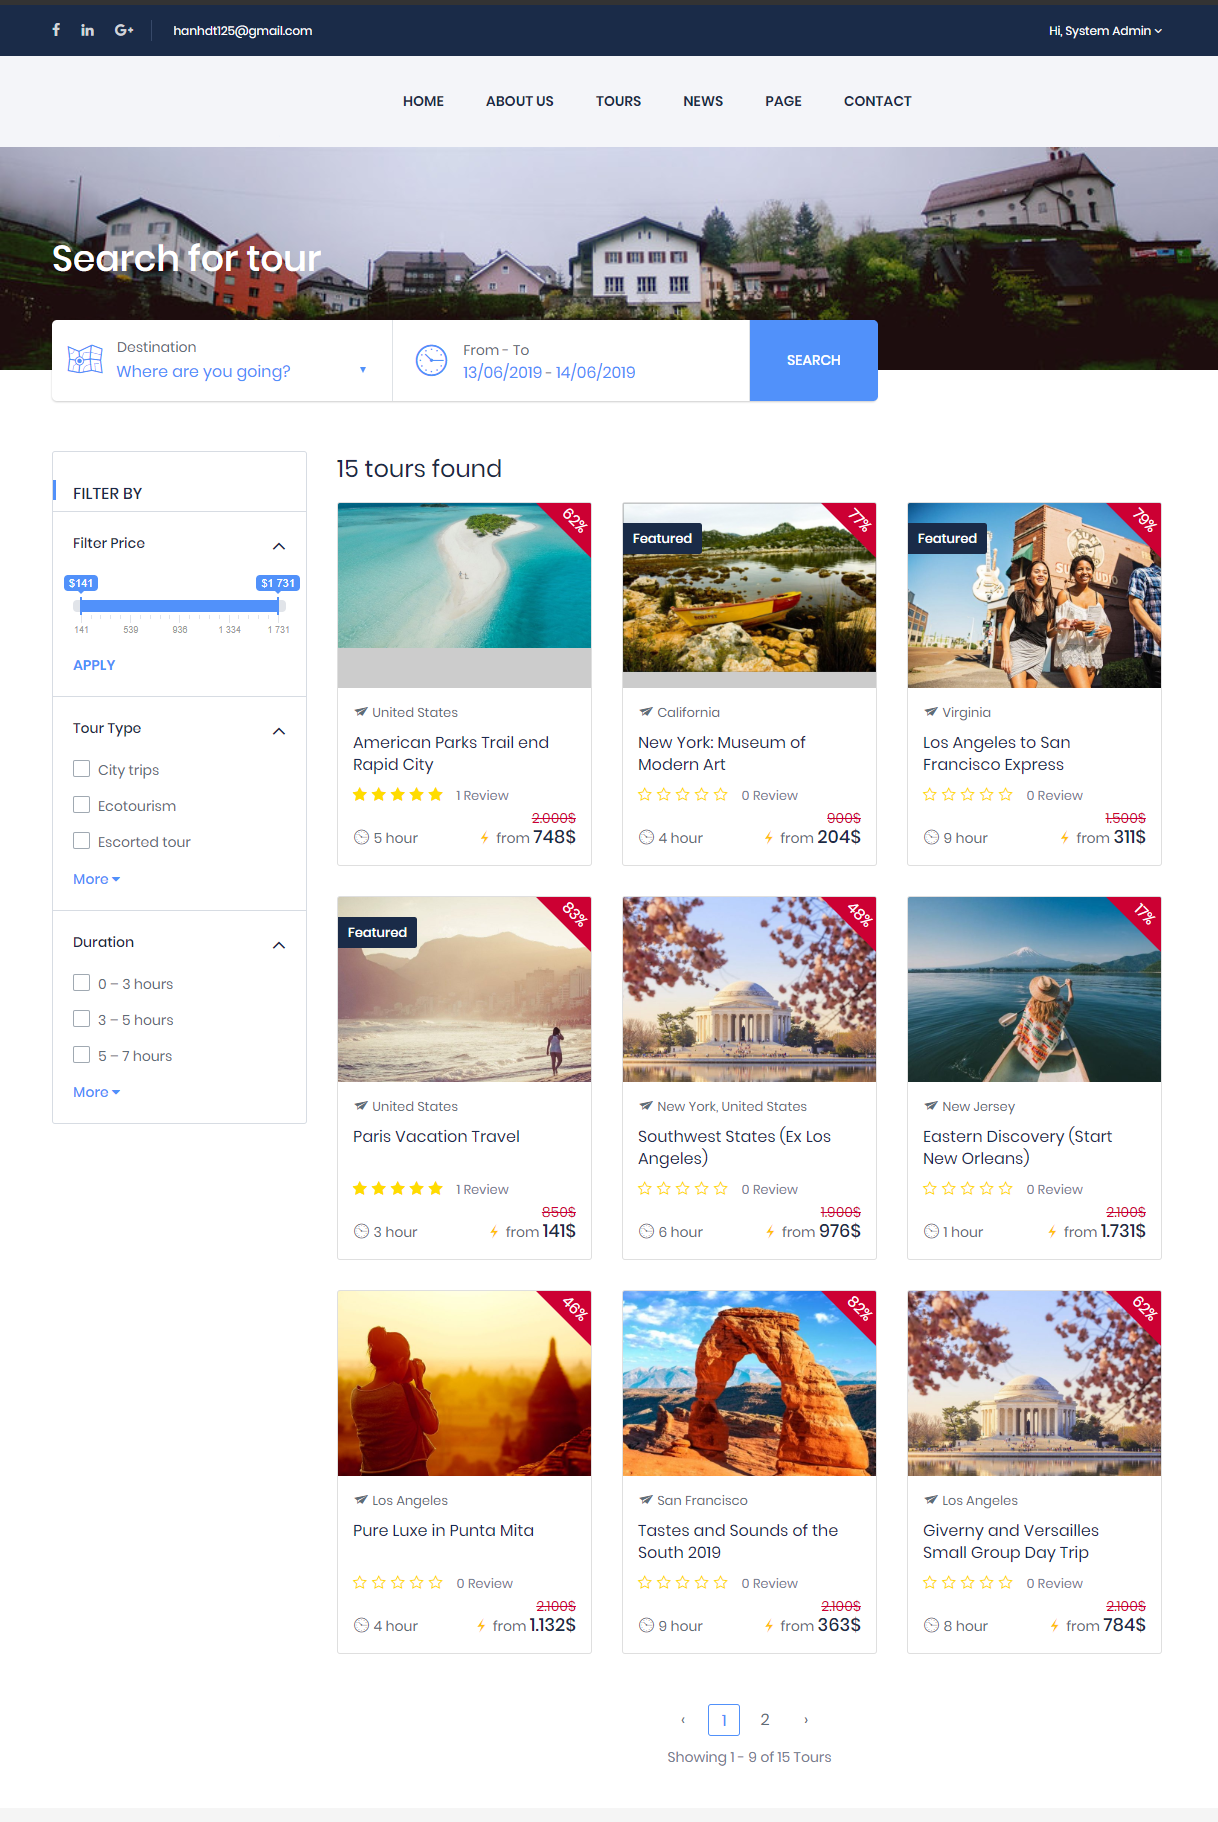This screenshot has height=1822, width=1218.
Task: Click the price slider's $1 731 maximum handle
Action: coord(278,605)
